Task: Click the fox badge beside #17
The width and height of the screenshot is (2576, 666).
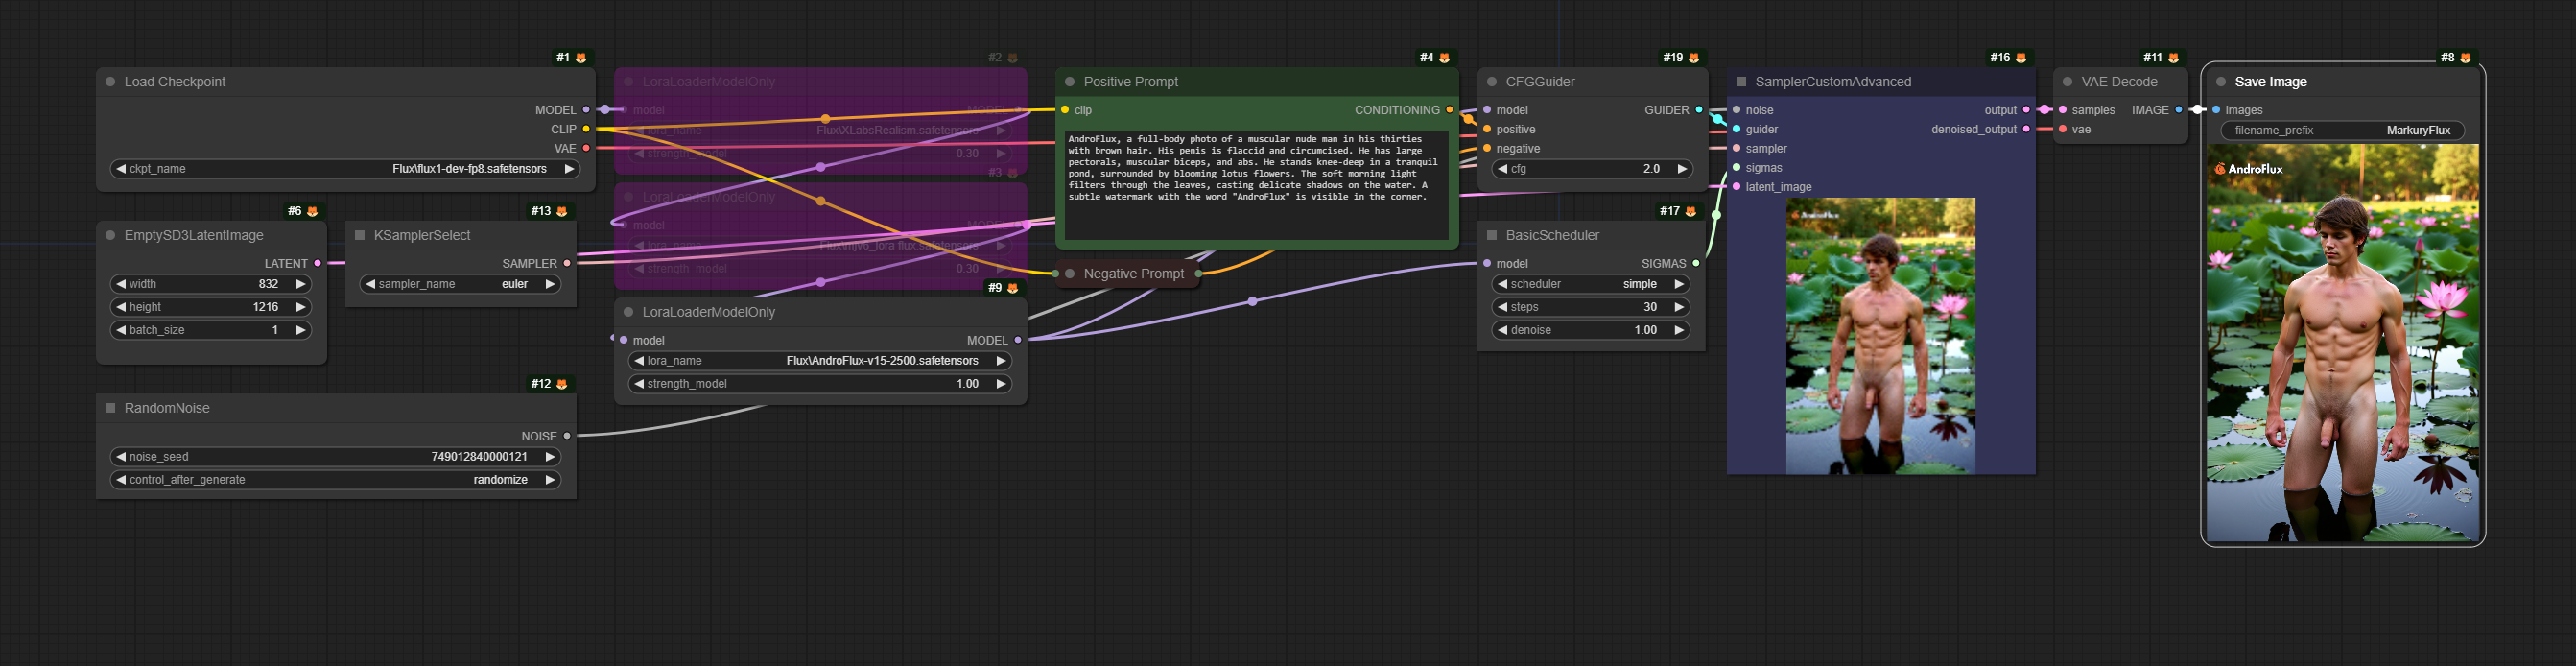Action: (1690, 212)
